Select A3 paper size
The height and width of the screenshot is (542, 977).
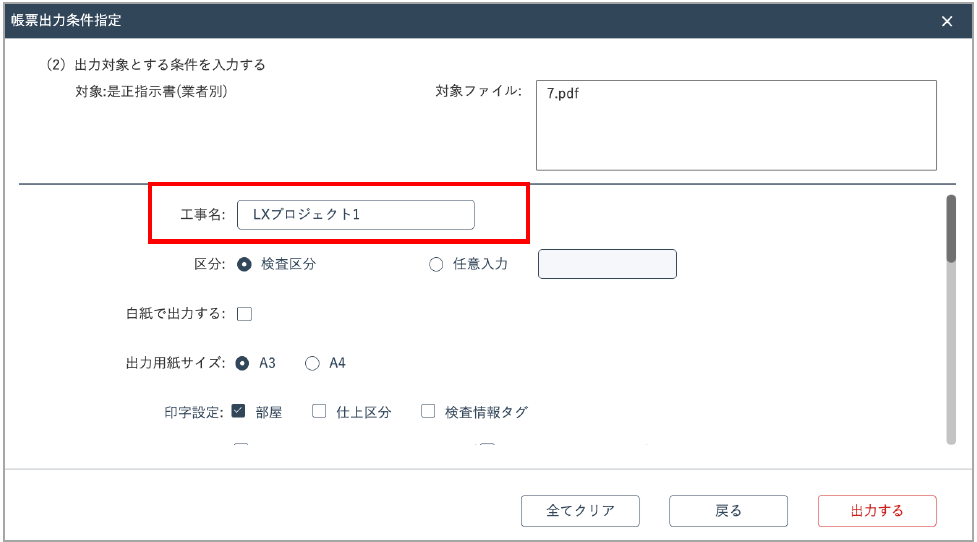(x=243, y=363)
